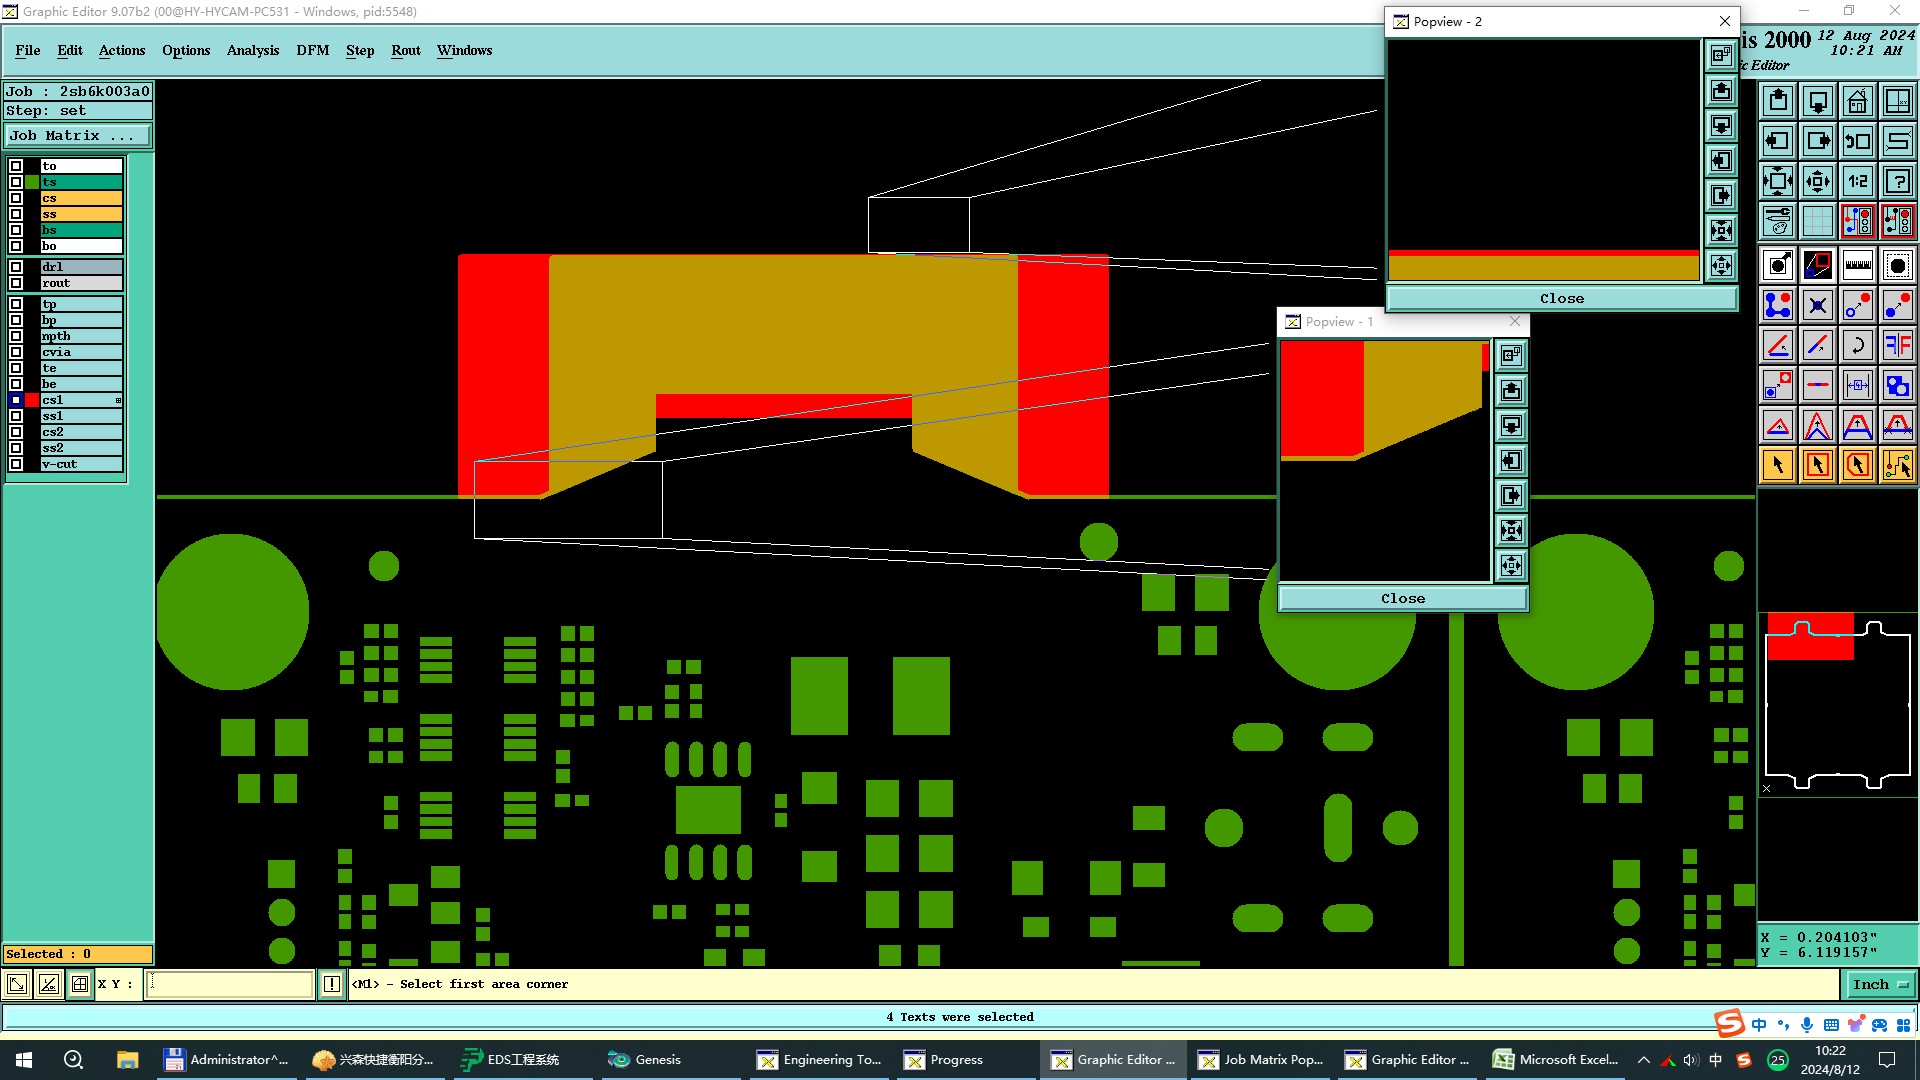Click the question mark help icon
The image size is (1920, 1080).
click(x=1897, y=181)
